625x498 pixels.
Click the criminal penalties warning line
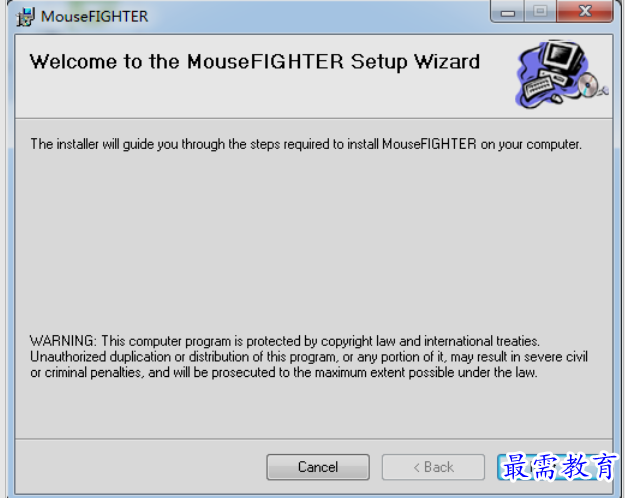click(284, 372)
